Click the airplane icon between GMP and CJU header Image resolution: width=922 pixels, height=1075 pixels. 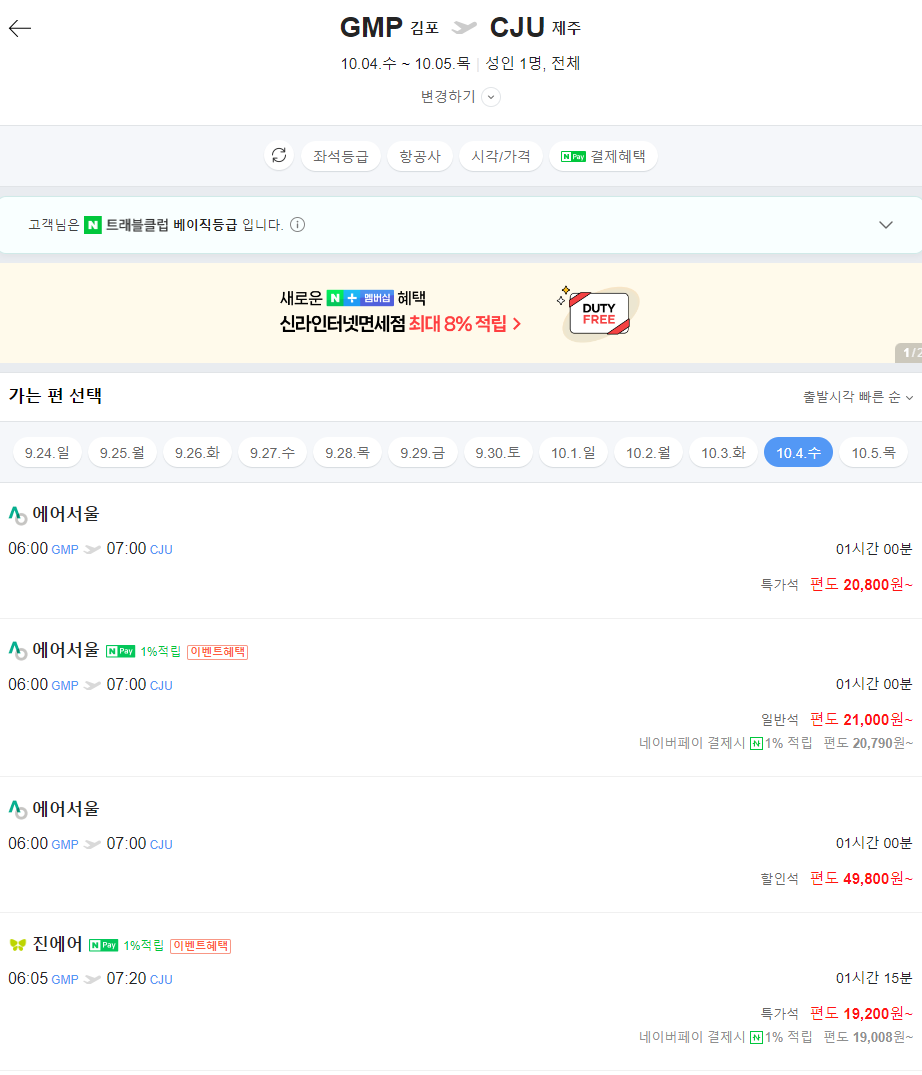[x=464, y=27]
